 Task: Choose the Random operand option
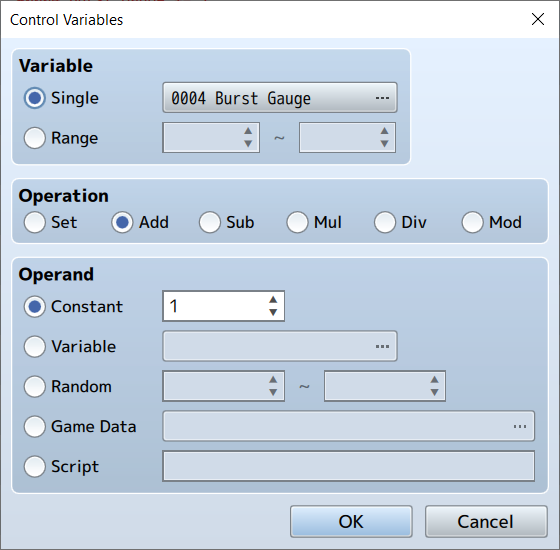pos(35,386)
